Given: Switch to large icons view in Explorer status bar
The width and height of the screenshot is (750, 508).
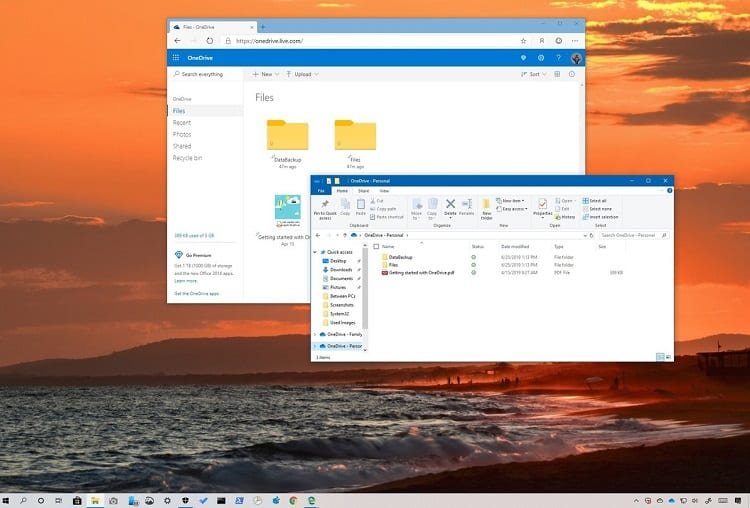Looking at the screenshot, I should click(668, 357).
